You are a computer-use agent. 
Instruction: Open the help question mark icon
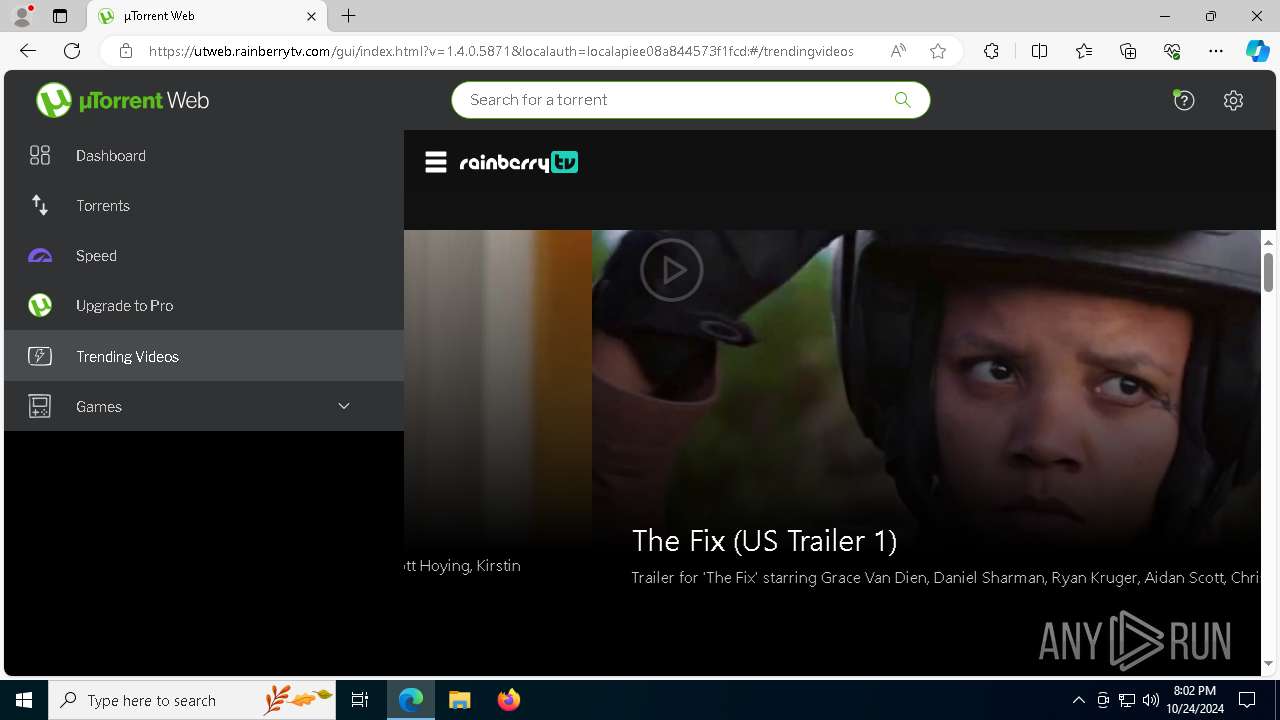[x=1184, y=100]
